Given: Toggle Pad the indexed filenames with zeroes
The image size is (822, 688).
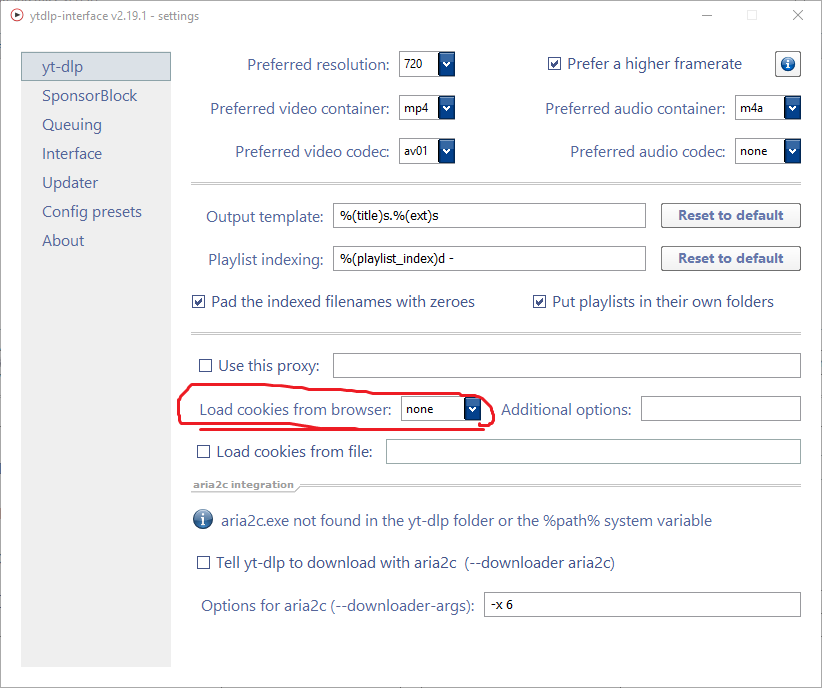Looking at the screenshot, I should coord(198,302).
